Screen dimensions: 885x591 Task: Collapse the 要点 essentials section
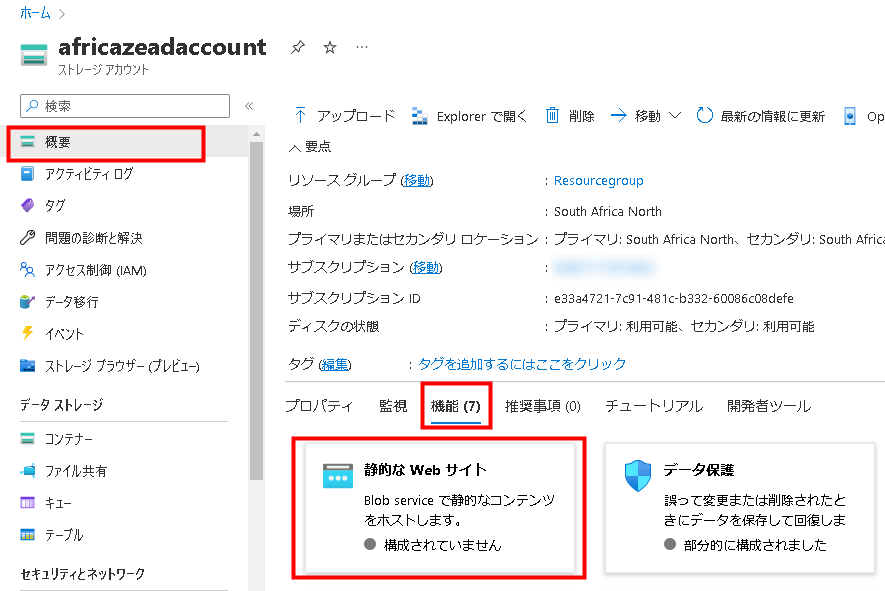pyautogui.click(x=310, y=147)
